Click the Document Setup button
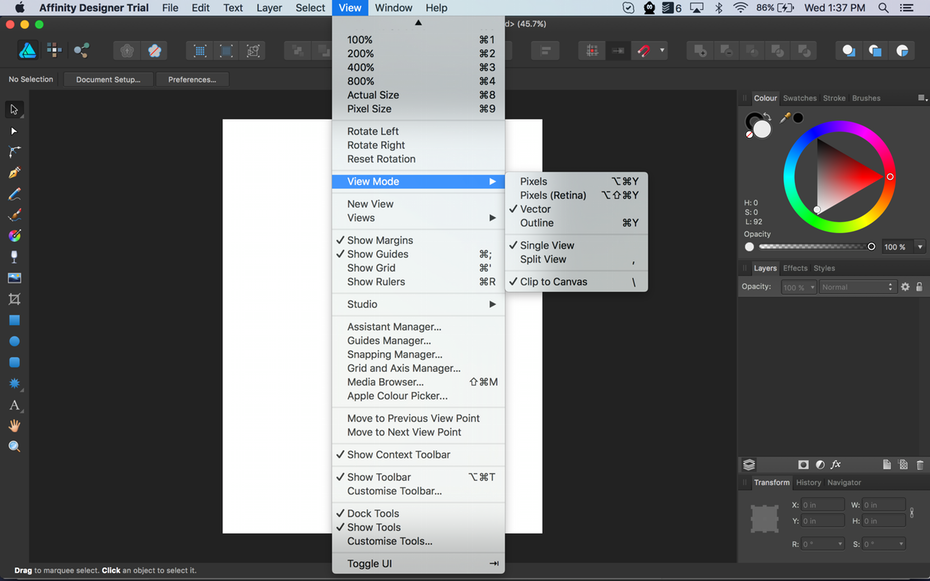The height and width of the screenshot is (581, 930). [x=108, y=79]
